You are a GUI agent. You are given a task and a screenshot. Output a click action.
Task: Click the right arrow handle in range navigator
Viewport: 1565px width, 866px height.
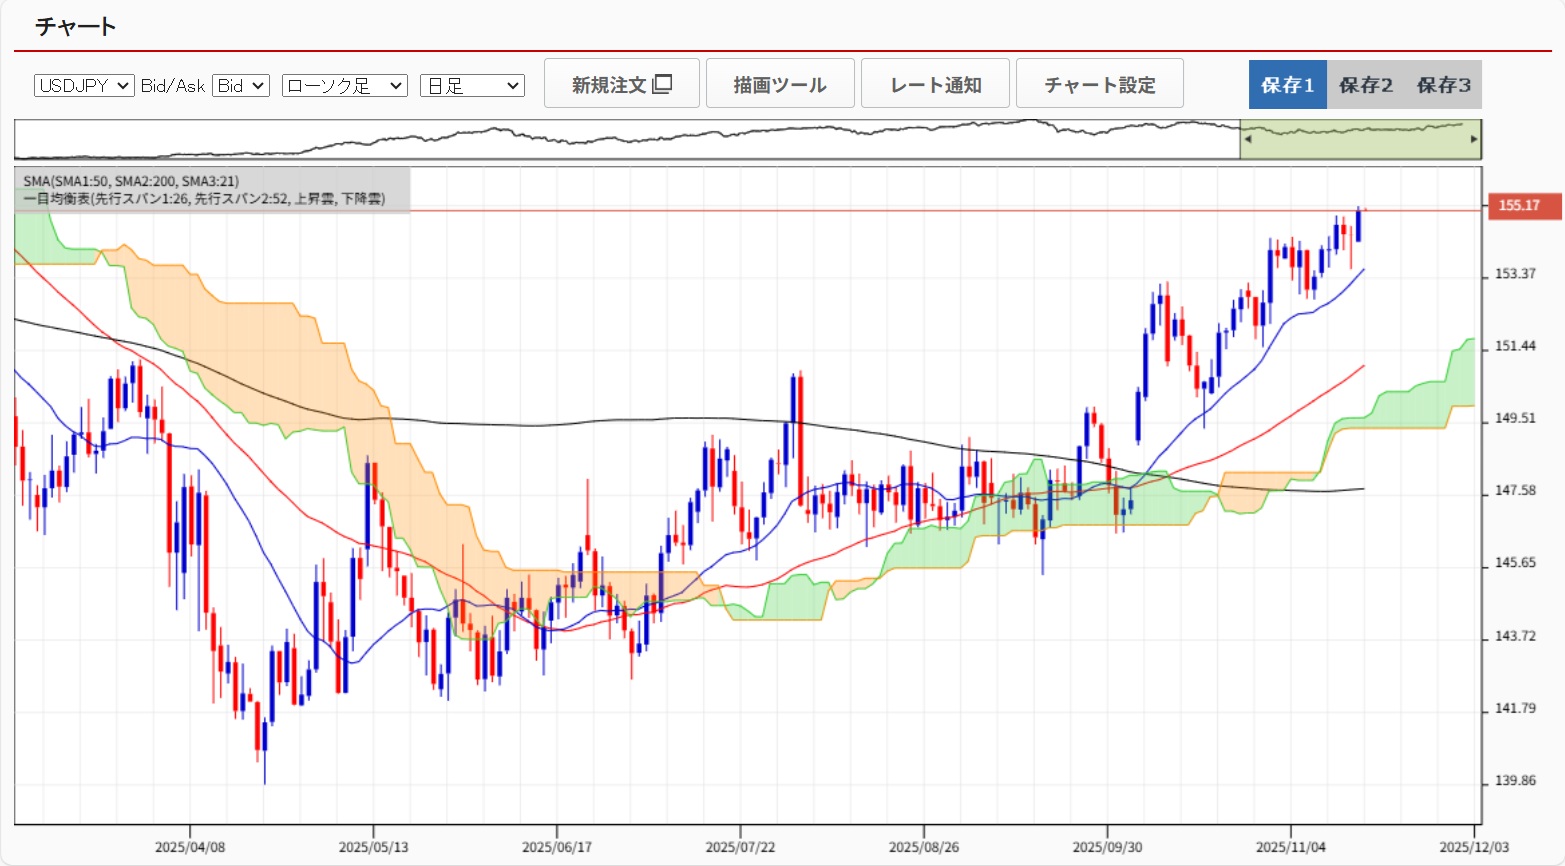[x=1473, y=139]
